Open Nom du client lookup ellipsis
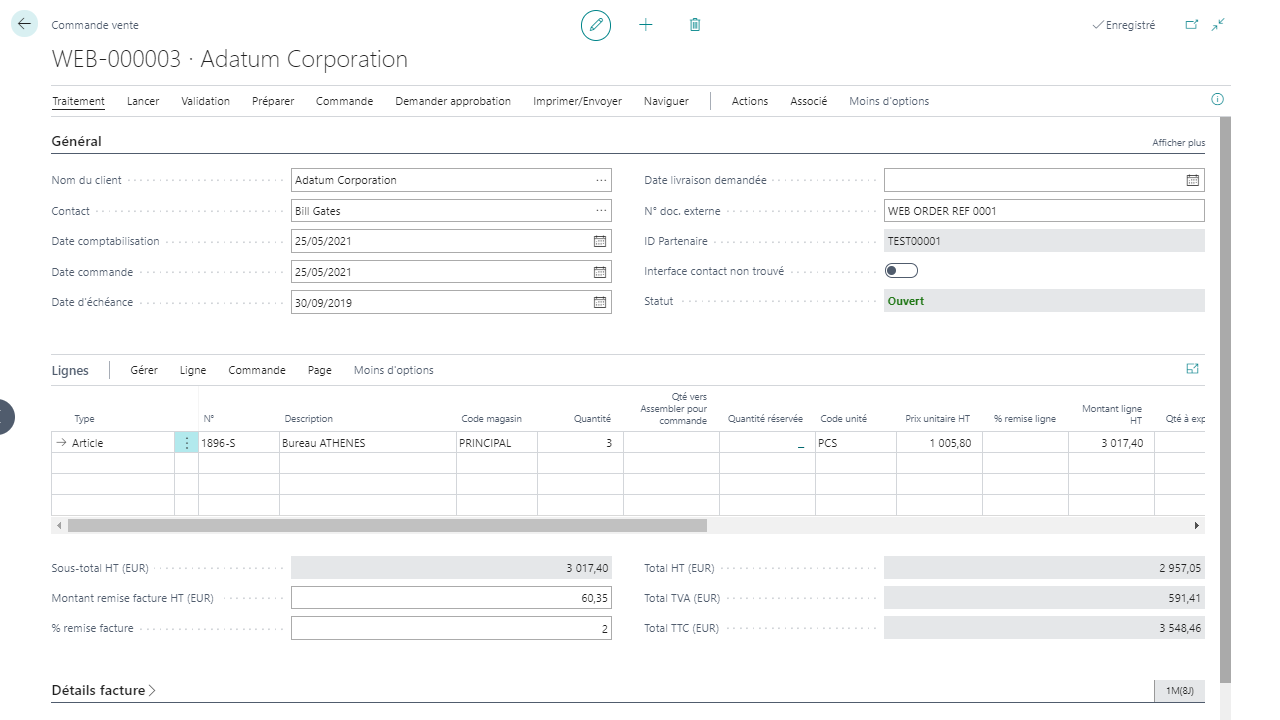Image resolution: width=1280 pixels, height=720 pixels. point(600,180)
